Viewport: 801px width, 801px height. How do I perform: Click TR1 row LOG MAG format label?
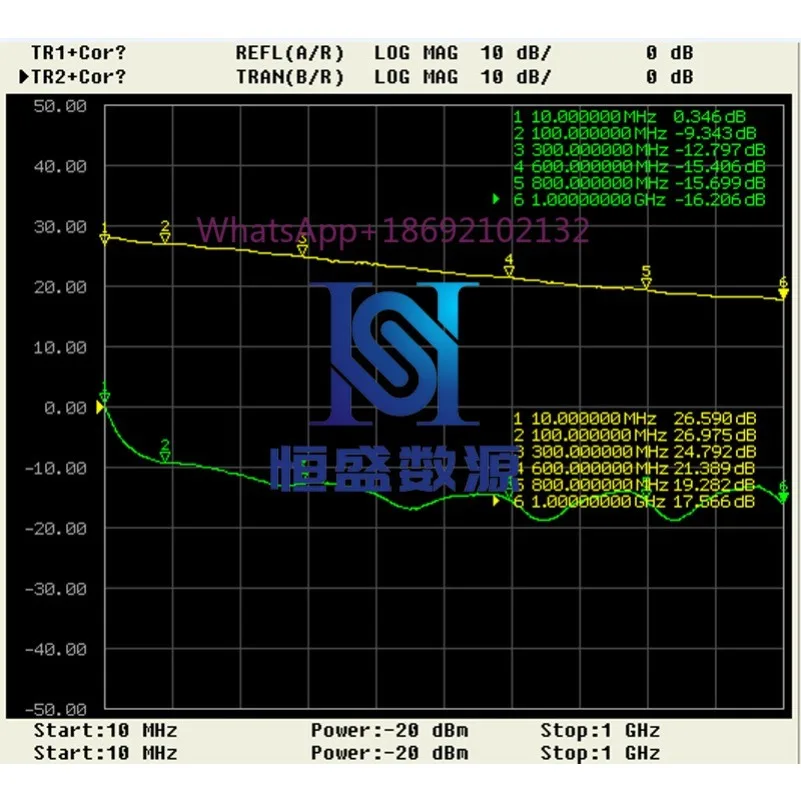click(416, 53)
